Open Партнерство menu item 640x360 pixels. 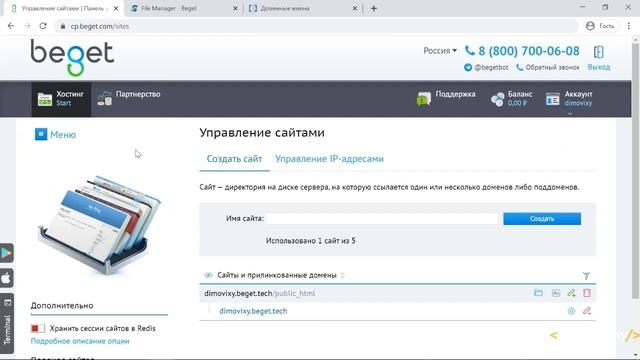point(129,99)
